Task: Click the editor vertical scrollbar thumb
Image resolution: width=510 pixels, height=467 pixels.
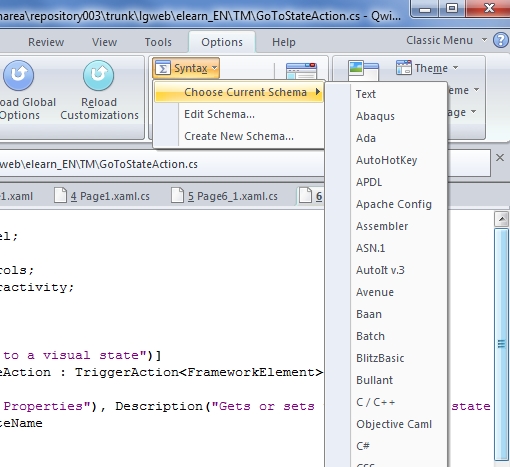Action: pyautogui.click(x=501, y=343)
